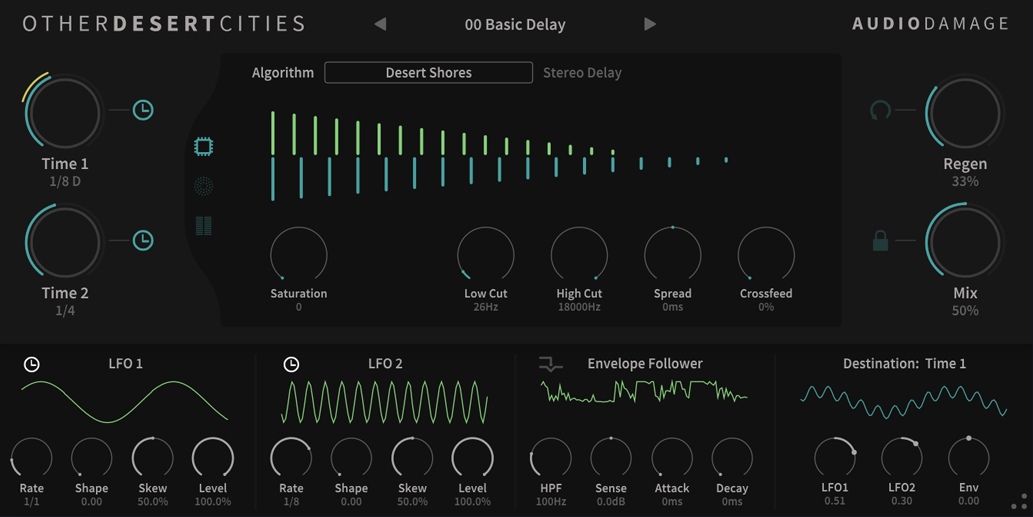Toggle the Time 1 tempo sync clock
This screenshot has width=1033, height=517.
tap(143, 110)
